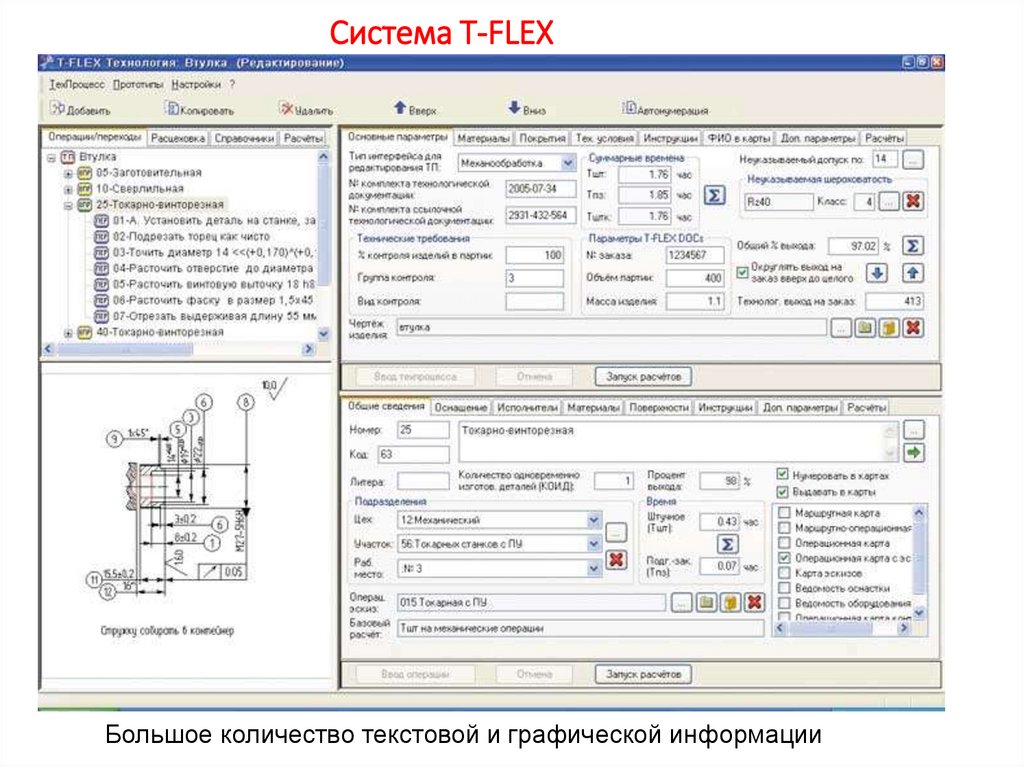Expand 40-Токарно-винторезная tree node

click(x=69, y=333)
